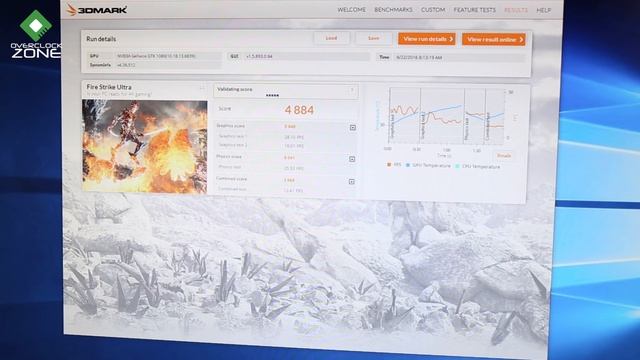Click the GPU name field
Viewport: 640px width, 360px height.
pos(169,56)
